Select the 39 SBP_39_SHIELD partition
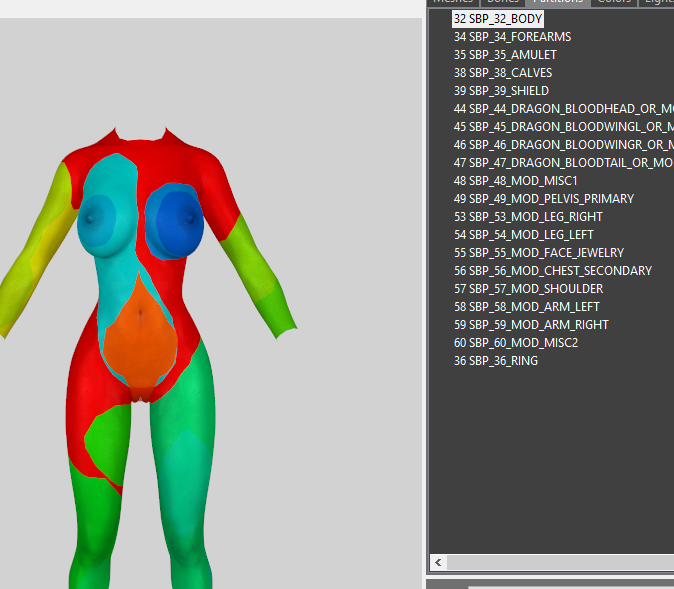Viewport: 674px width, 589px height. click(501, 91)
